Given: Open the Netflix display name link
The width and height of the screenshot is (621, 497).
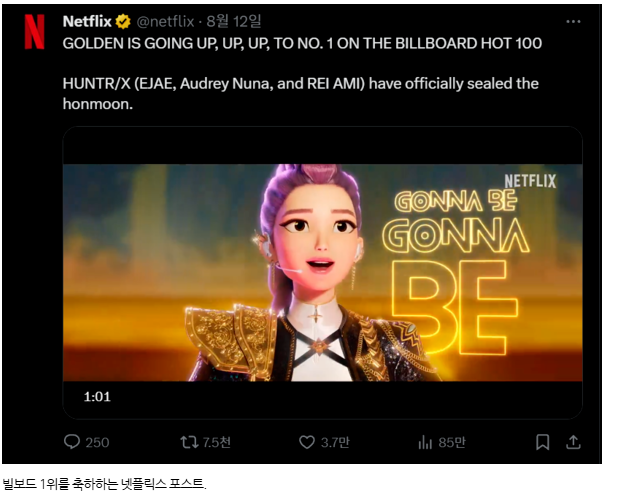Looking at the screenshot, I should (87, 21).
